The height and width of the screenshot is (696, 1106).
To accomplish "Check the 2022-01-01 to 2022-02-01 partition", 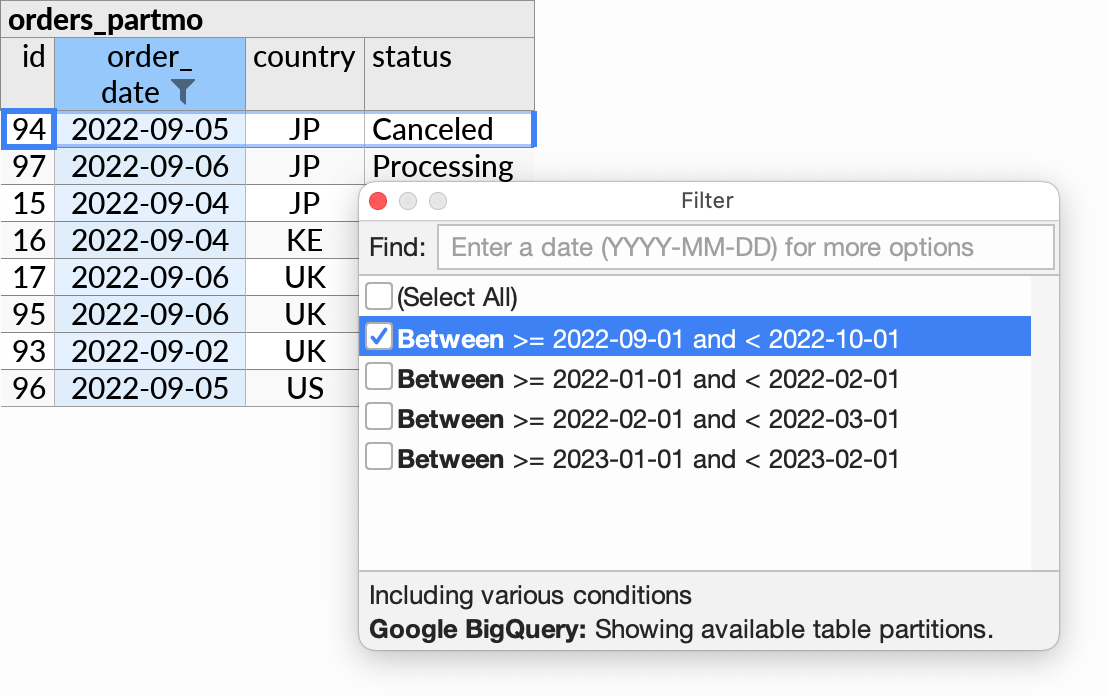I will [x=379, y=378].
